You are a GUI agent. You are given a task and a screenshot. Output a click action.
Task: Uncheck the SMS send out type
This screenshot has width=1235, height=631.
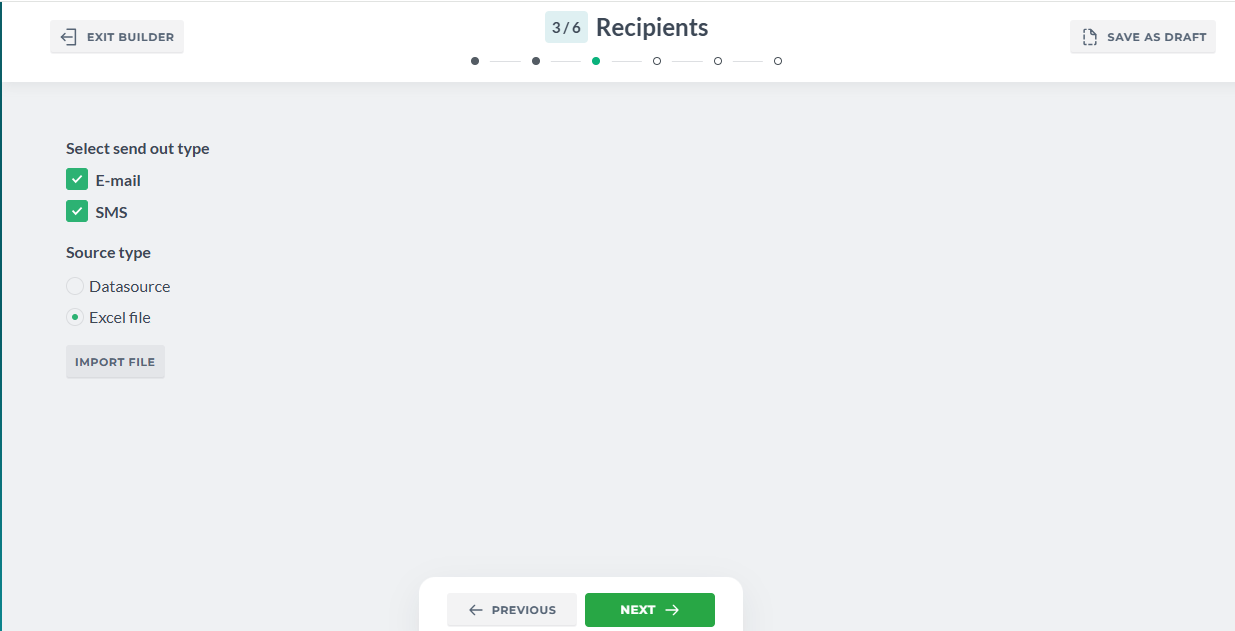click(x=77, y=212)
